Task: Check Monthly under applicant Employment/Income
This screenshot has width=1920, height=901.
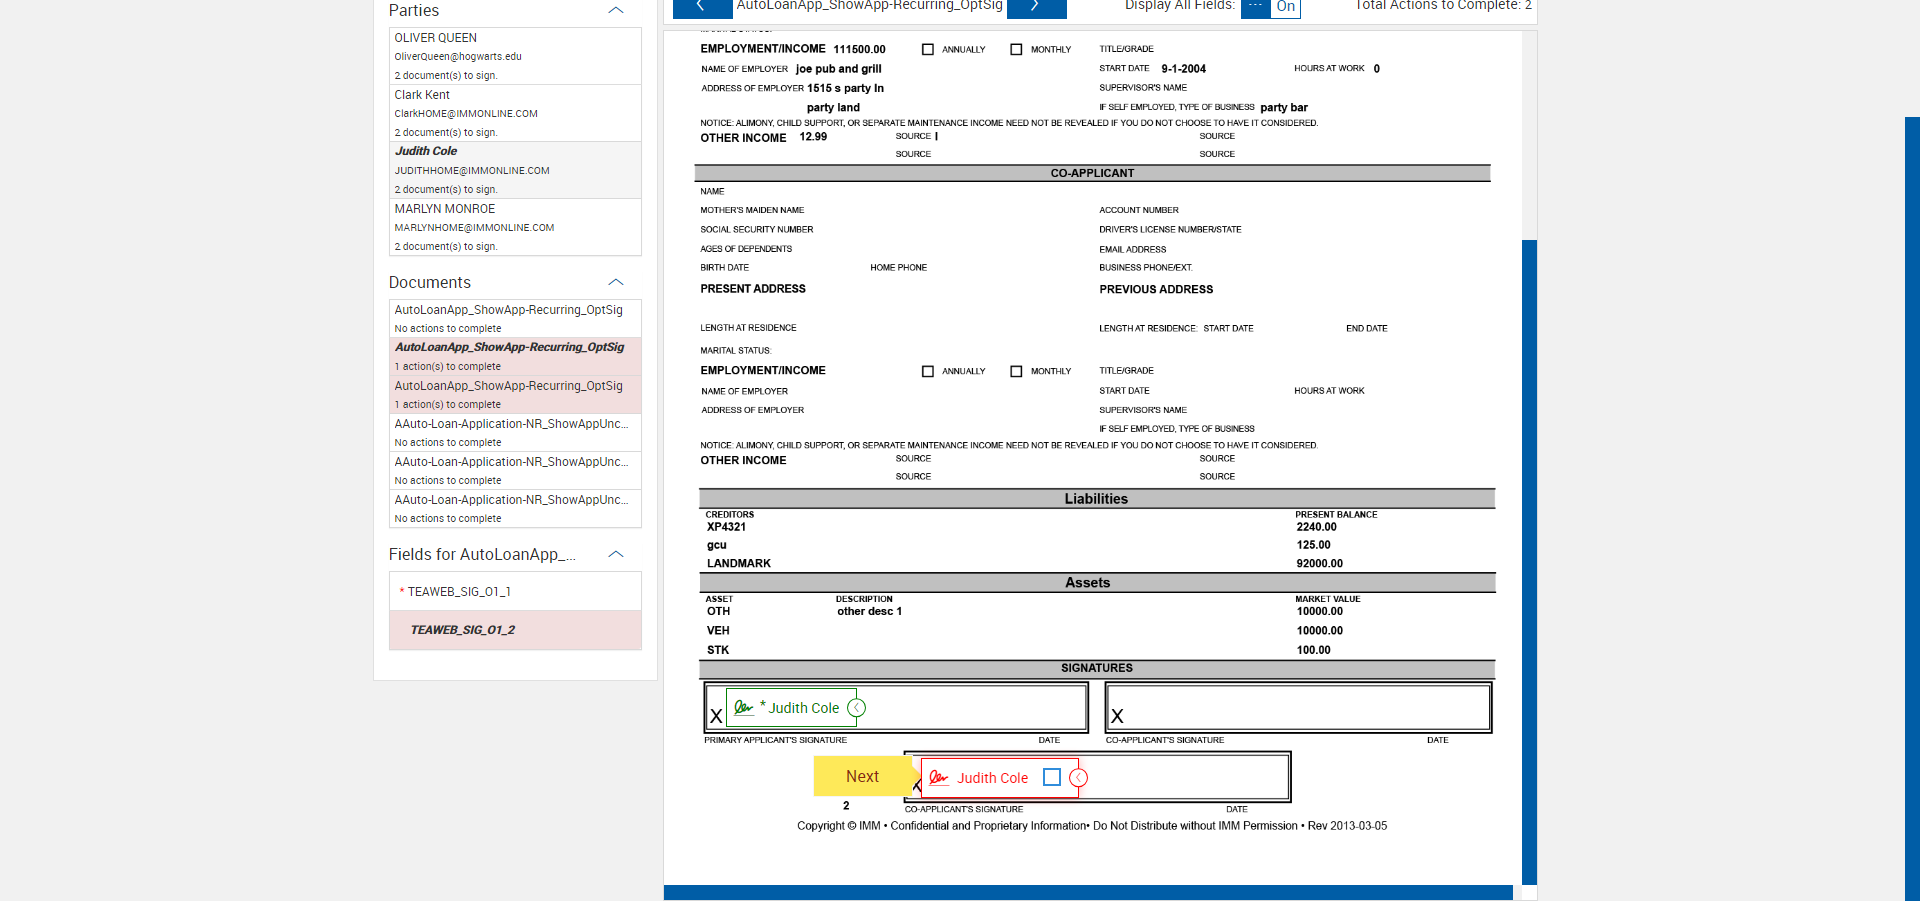Action: tap(1016, 49)
